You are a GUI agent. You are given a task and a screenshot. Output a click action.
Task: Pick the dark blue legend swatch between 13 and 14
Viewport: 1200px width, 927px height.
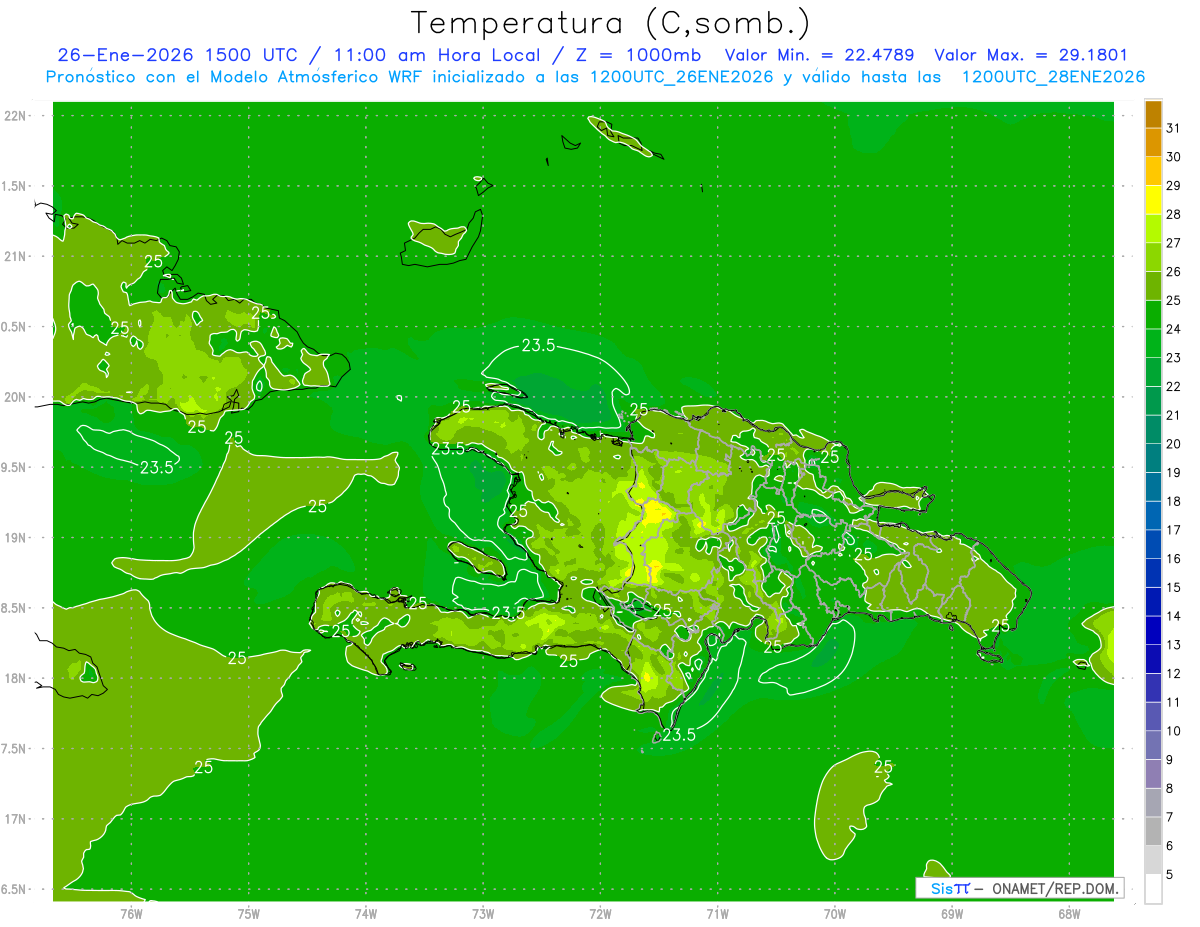[x=1153, y=630]
